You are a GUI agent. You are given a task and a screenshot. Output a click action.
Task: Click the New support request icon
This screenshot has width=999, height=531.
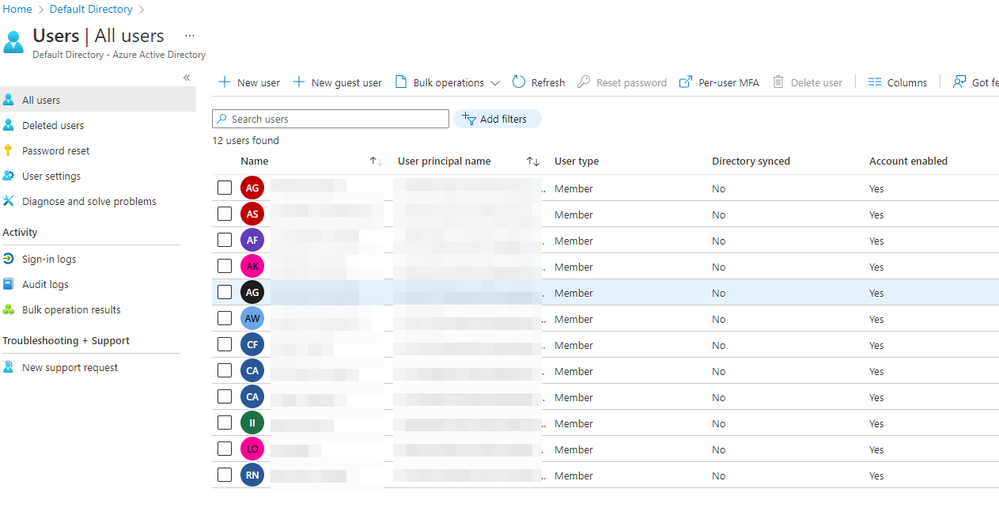click(x=8, y=367)
